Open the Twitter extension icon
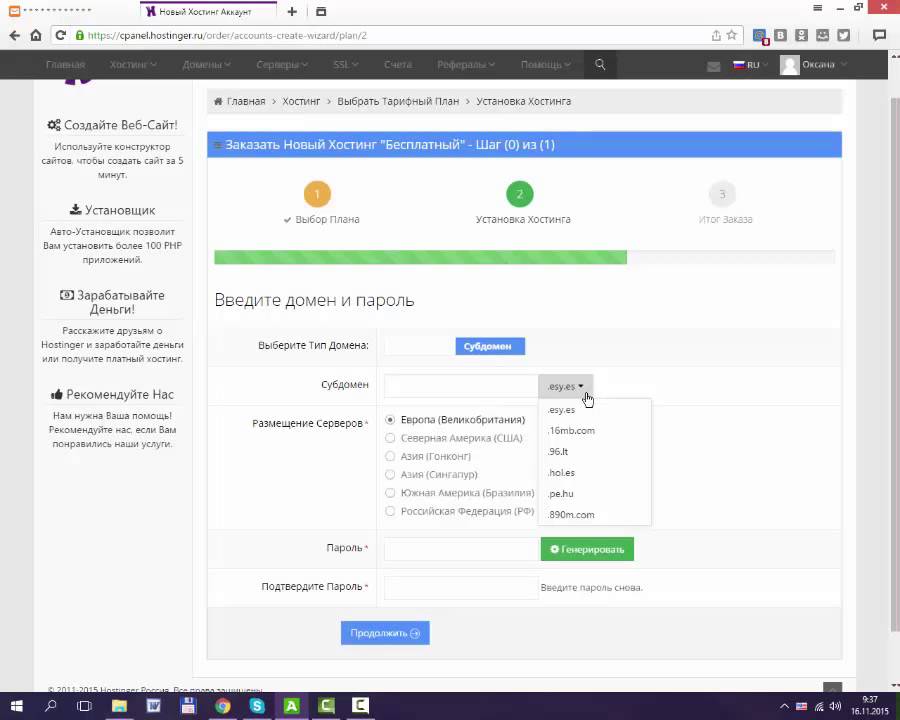This screenshot has height=720, width=900. pos(843,35)
